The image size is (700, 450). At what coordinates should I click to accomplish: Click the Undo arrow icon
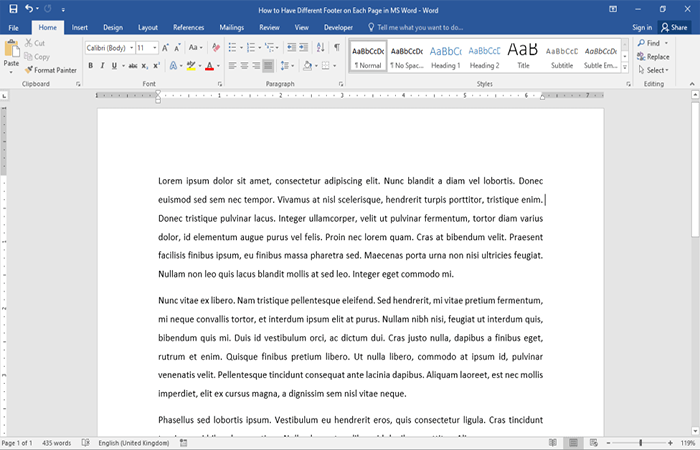pos(30,9)
